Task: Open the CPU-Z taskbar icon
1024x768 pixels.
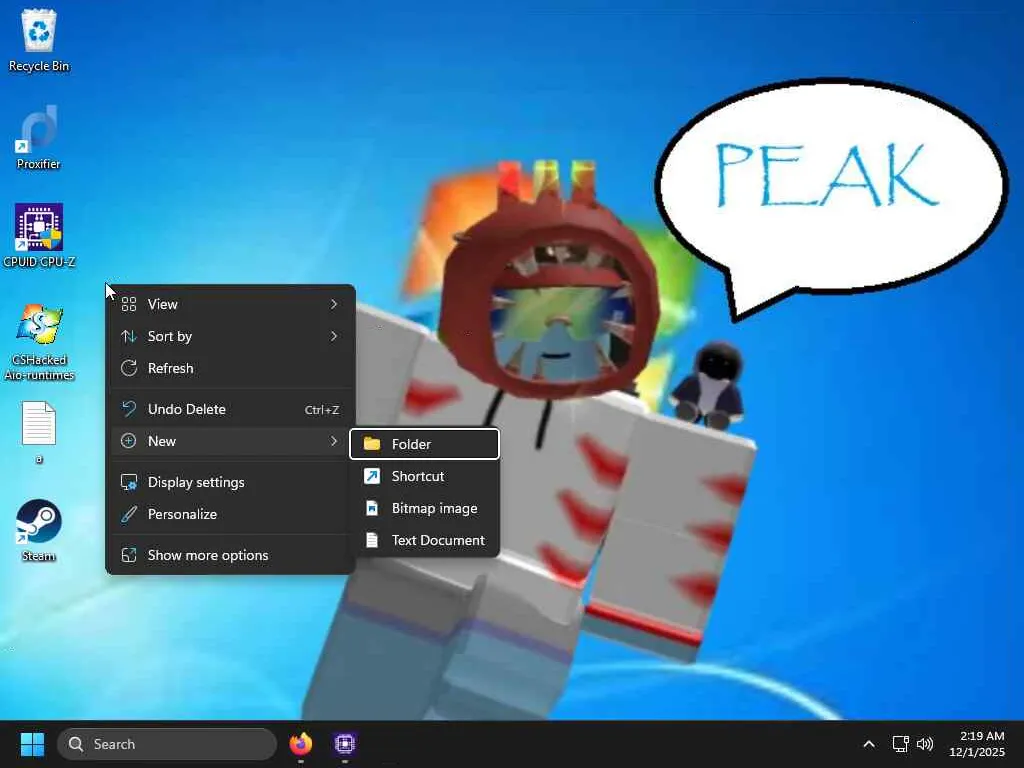Action: point(345,744)
